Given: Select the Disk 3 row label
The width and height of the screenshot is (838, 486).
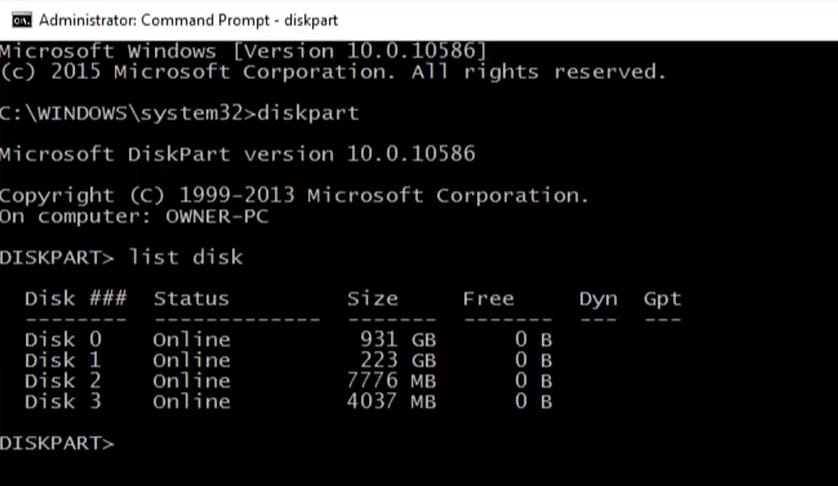Looking at the screenshot, I should [63, 402].
